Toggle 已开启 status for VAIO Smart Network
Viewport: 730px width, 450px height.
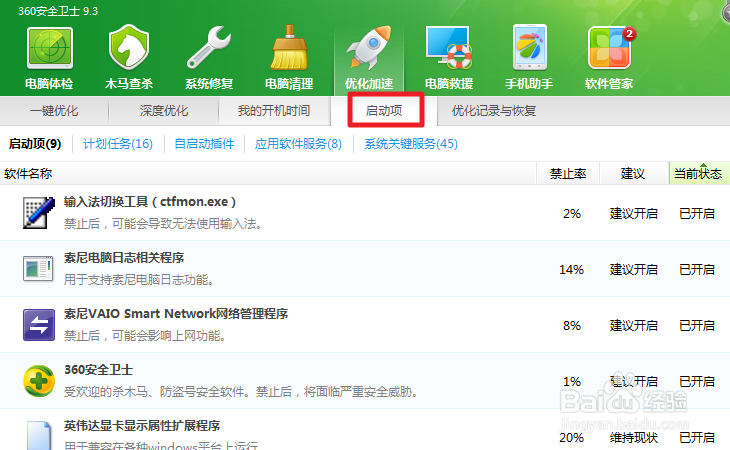pyautogui.click(x=697, y=325)
